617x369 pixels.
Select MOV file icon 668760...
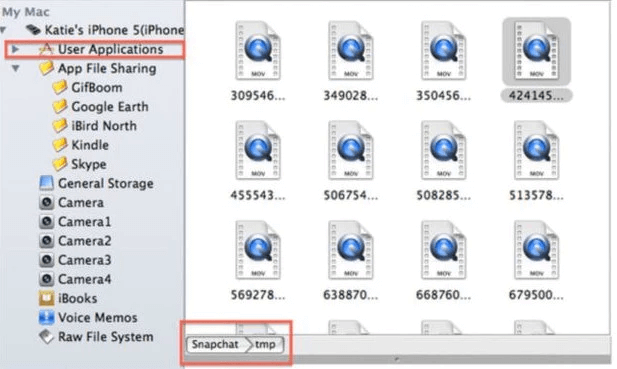coord(443,250)
